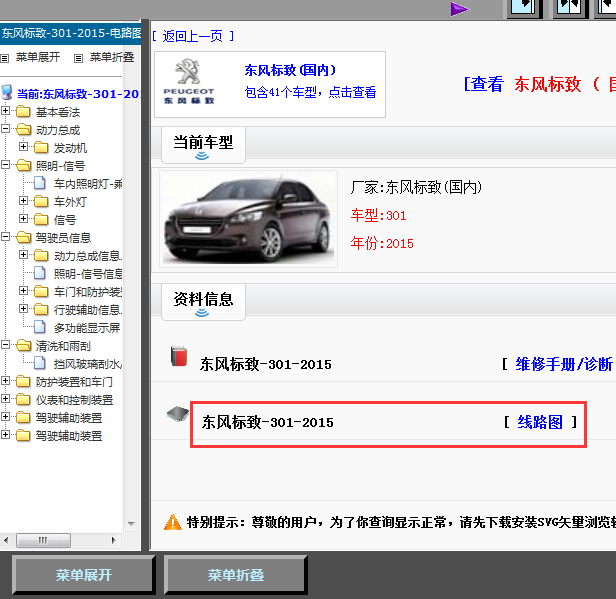The image size is (616, 599).
Task: Click the sidebar horizontal scrollbar right arrow
Action: [x=114, y=540]
